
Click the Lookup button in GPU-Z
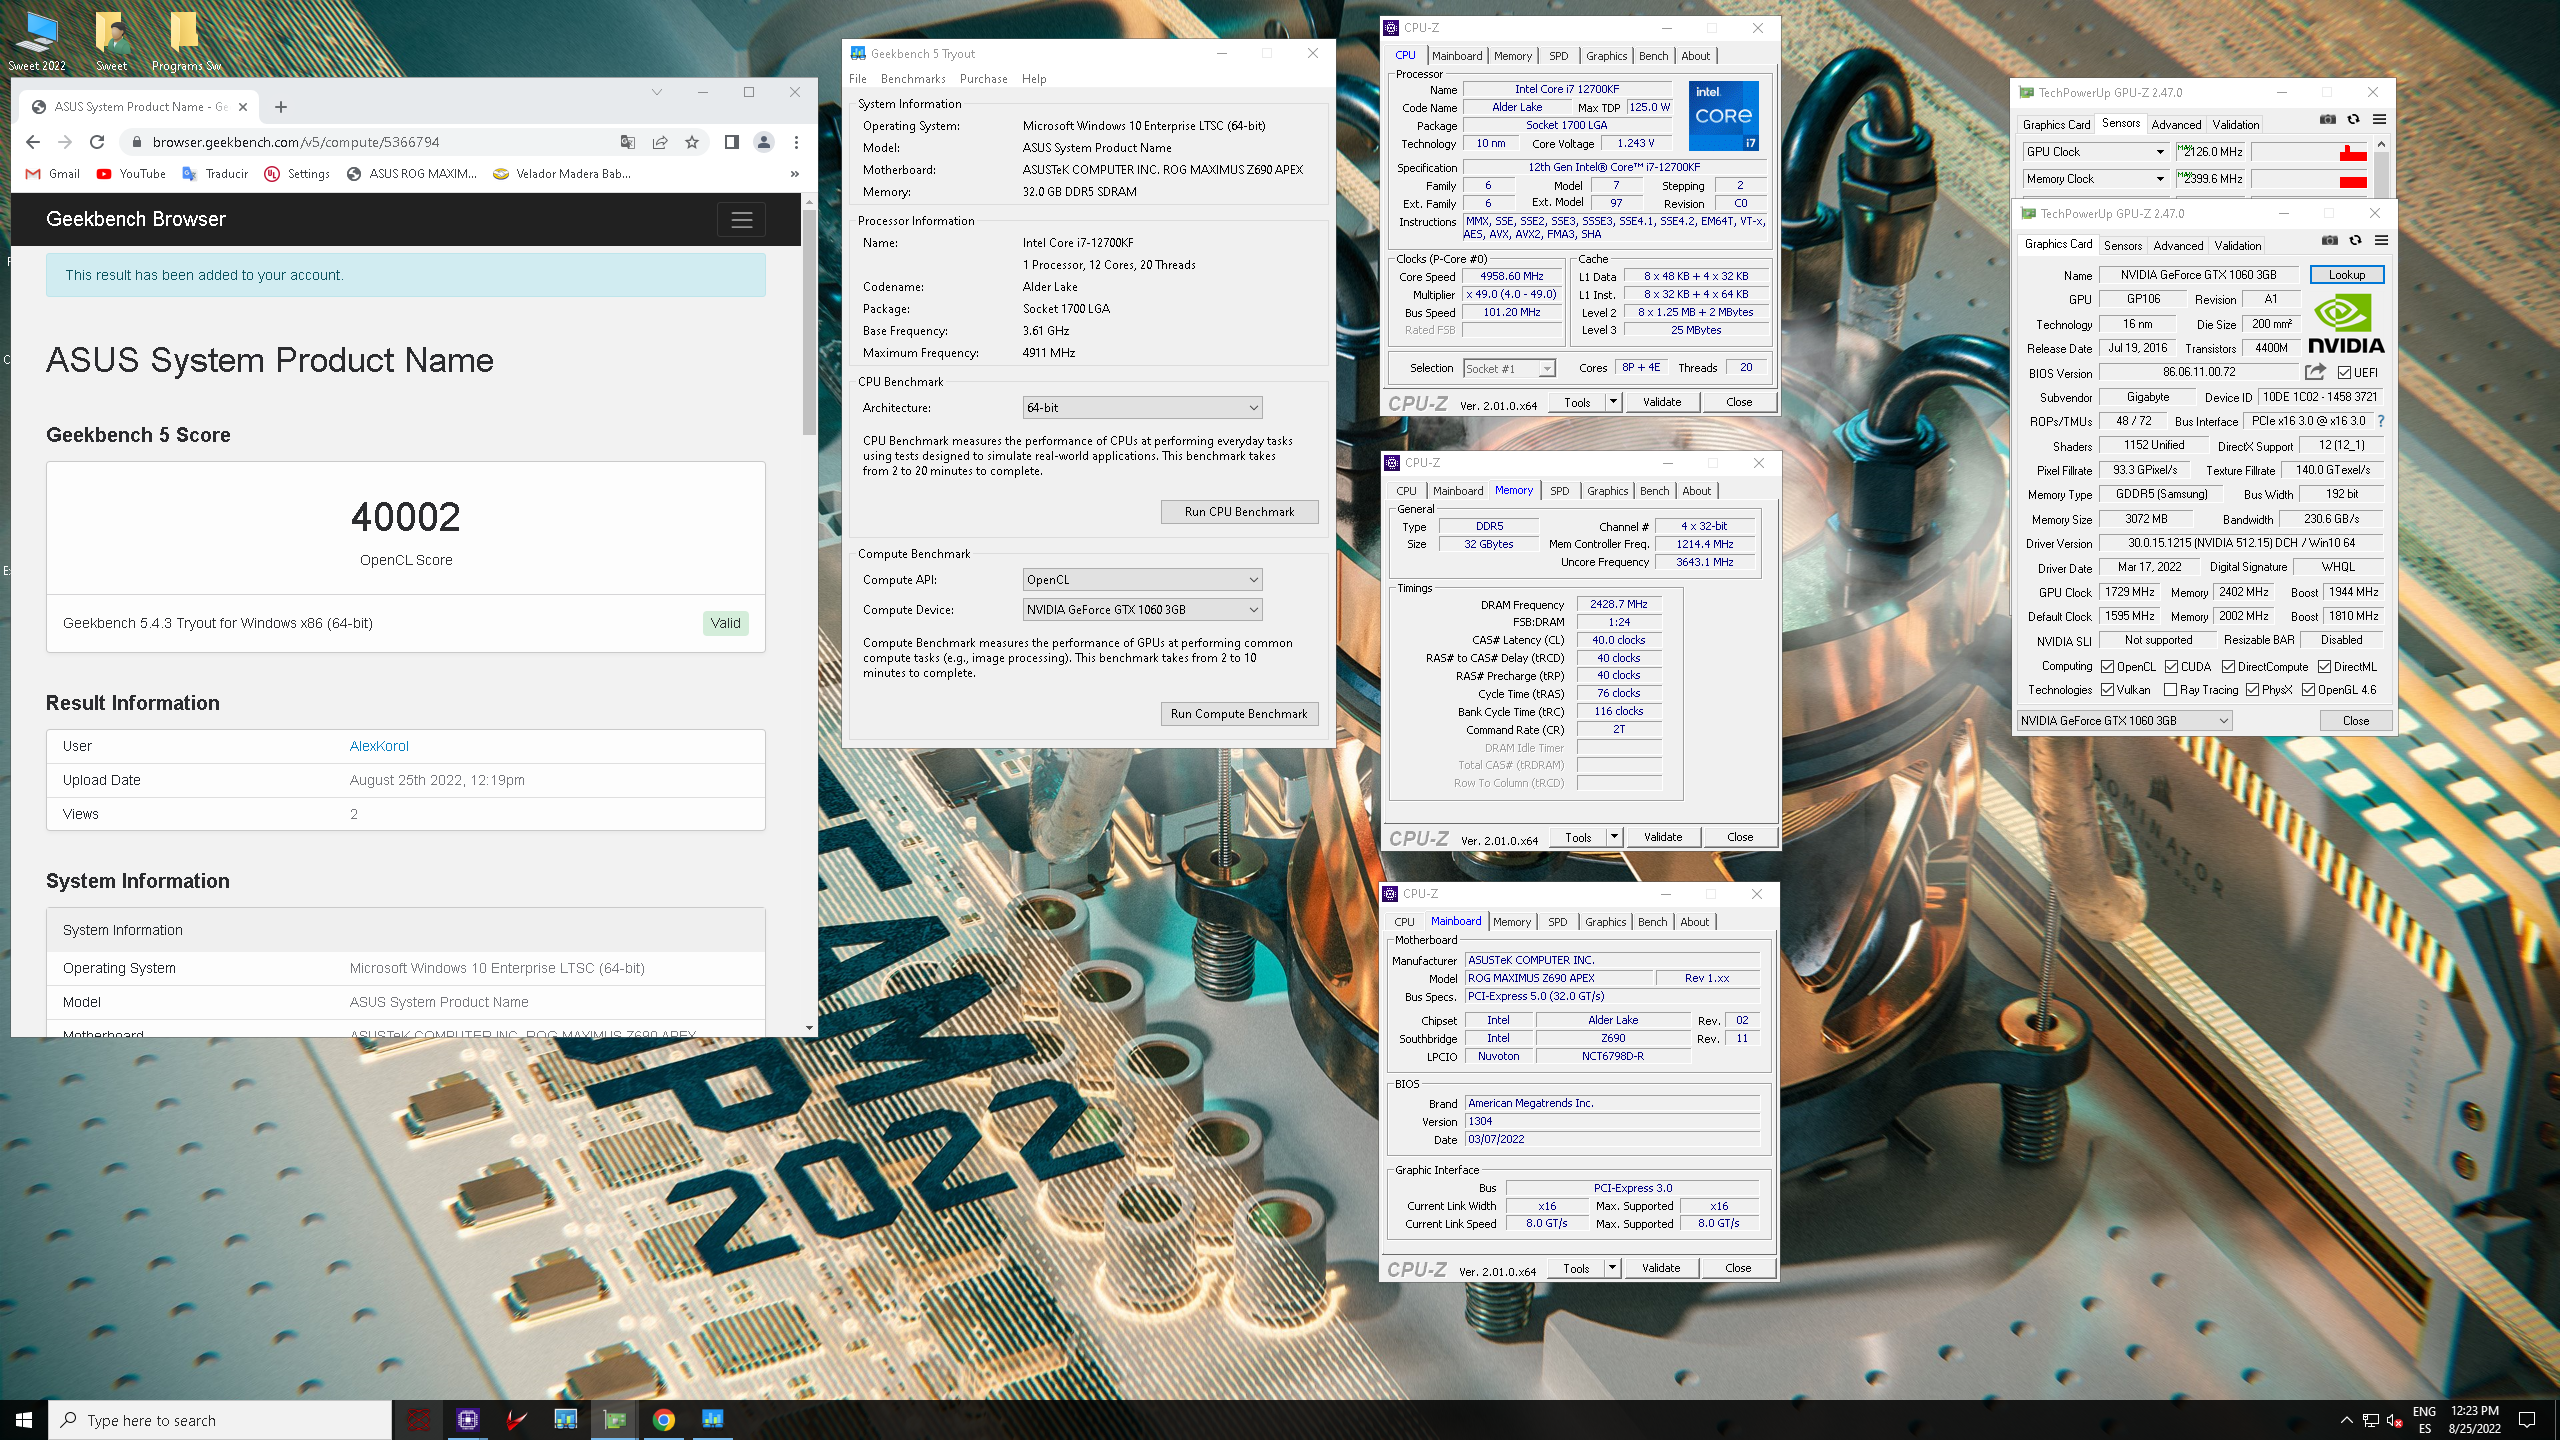coord(2346,275)
